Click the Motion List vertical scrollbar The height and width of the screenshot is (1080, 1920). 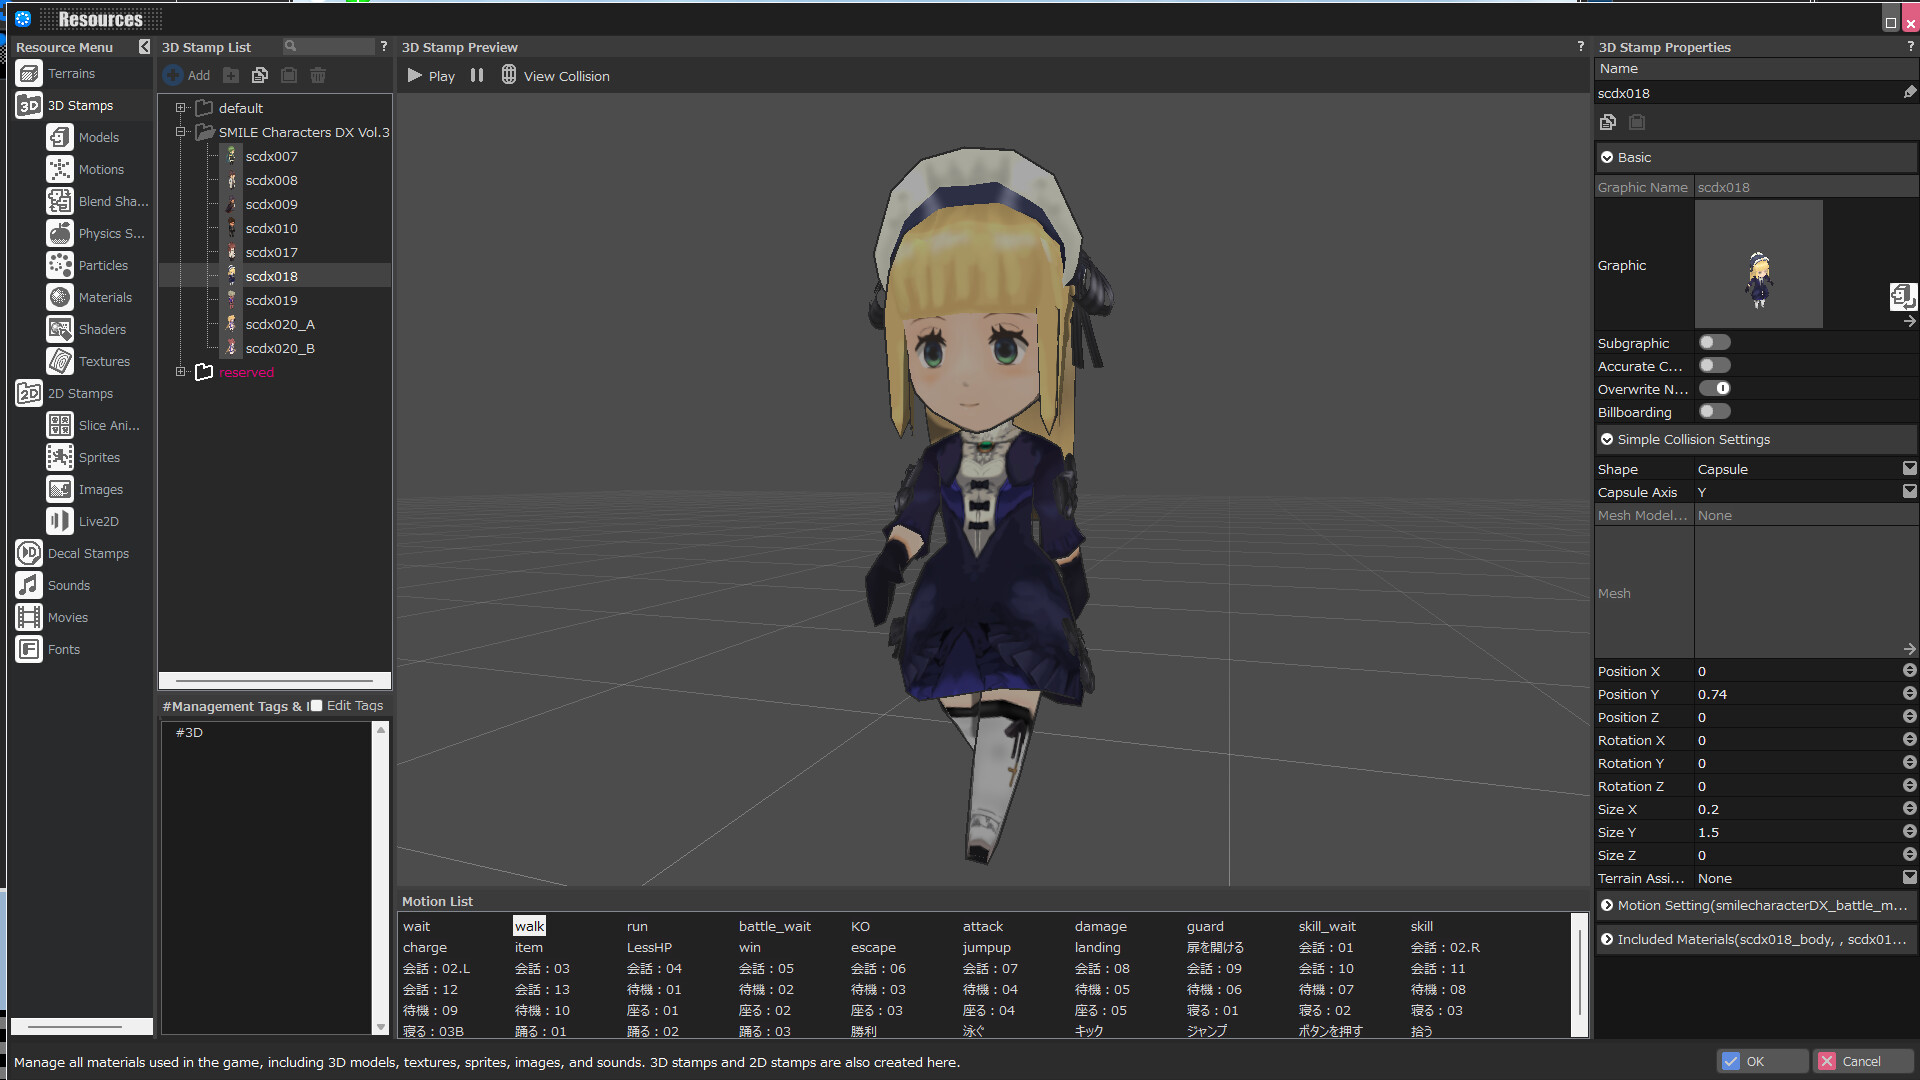(1580, 973)
